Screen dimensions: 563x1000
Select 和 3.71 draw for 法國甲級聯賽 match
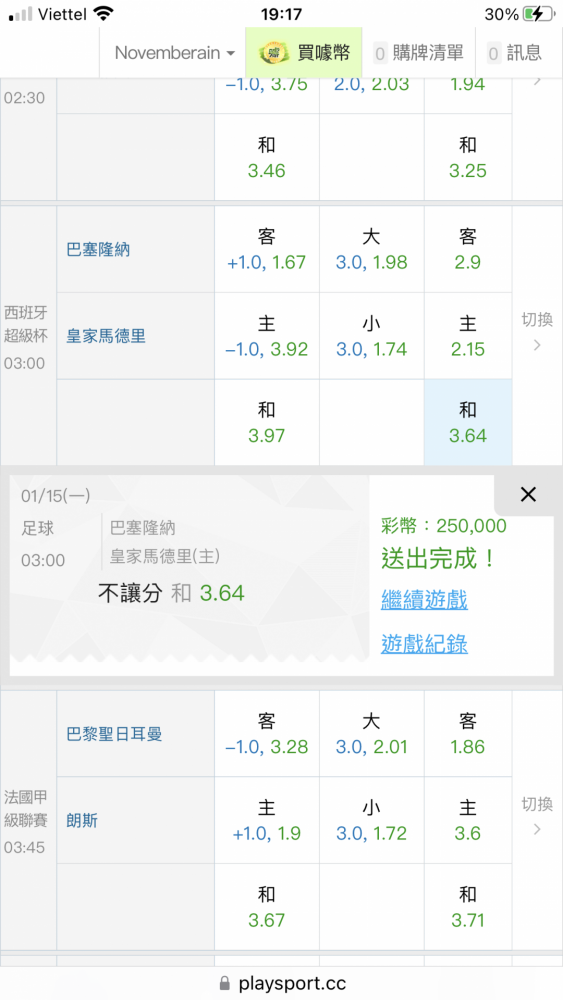point(468,907)
